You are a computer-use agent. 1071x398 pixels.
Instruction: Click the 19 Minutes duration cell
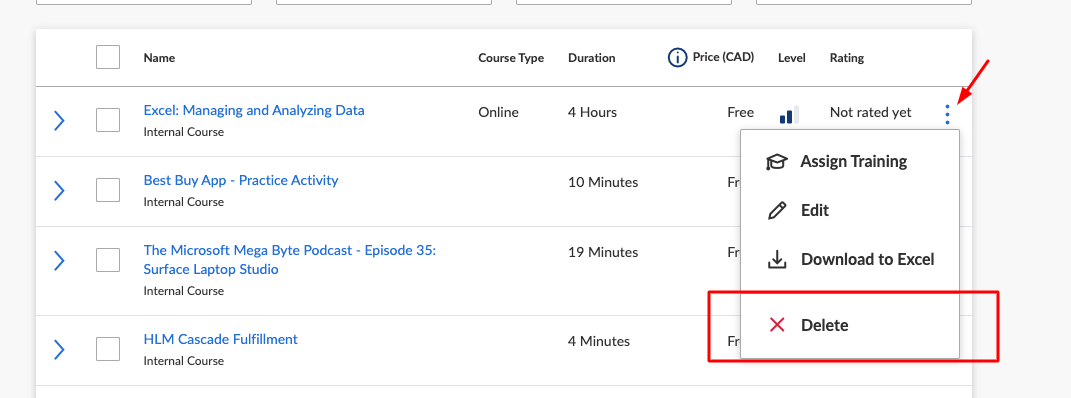coord(603,252)
